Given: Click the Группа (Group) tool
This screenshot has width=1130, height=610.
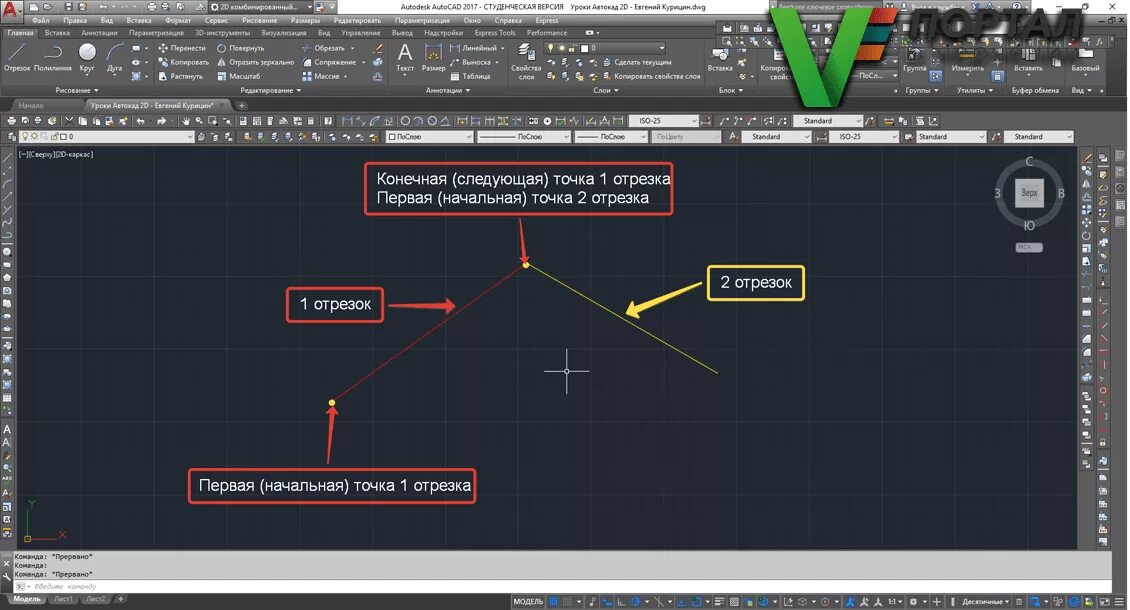Looking at the screenshot, I should (915, 61).
